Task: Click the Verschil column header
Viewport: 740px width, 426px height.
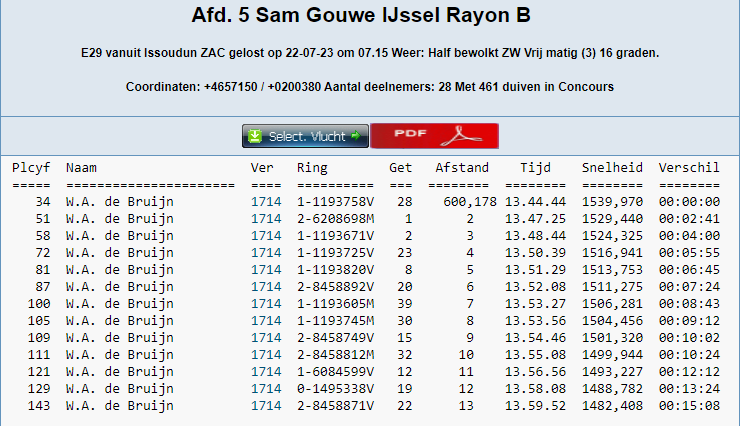Action: (688, 168)
